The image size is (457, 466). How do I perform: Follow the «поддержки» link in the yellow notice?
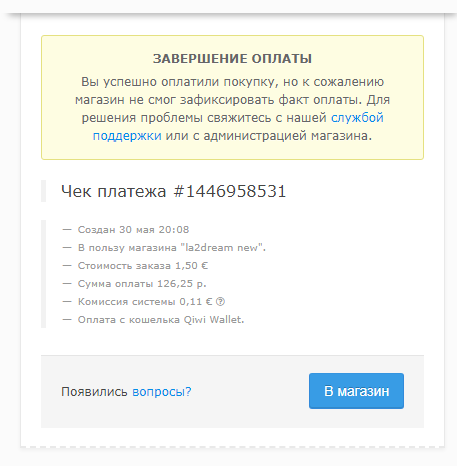[x=127, y=136]
